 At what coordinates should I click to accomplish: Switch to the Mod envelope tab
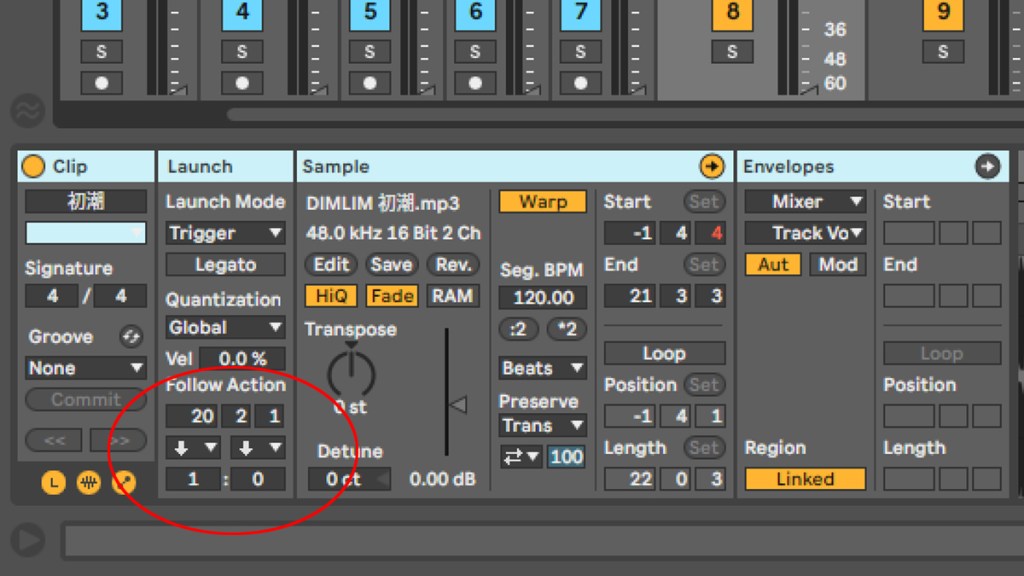pos(837,265)
